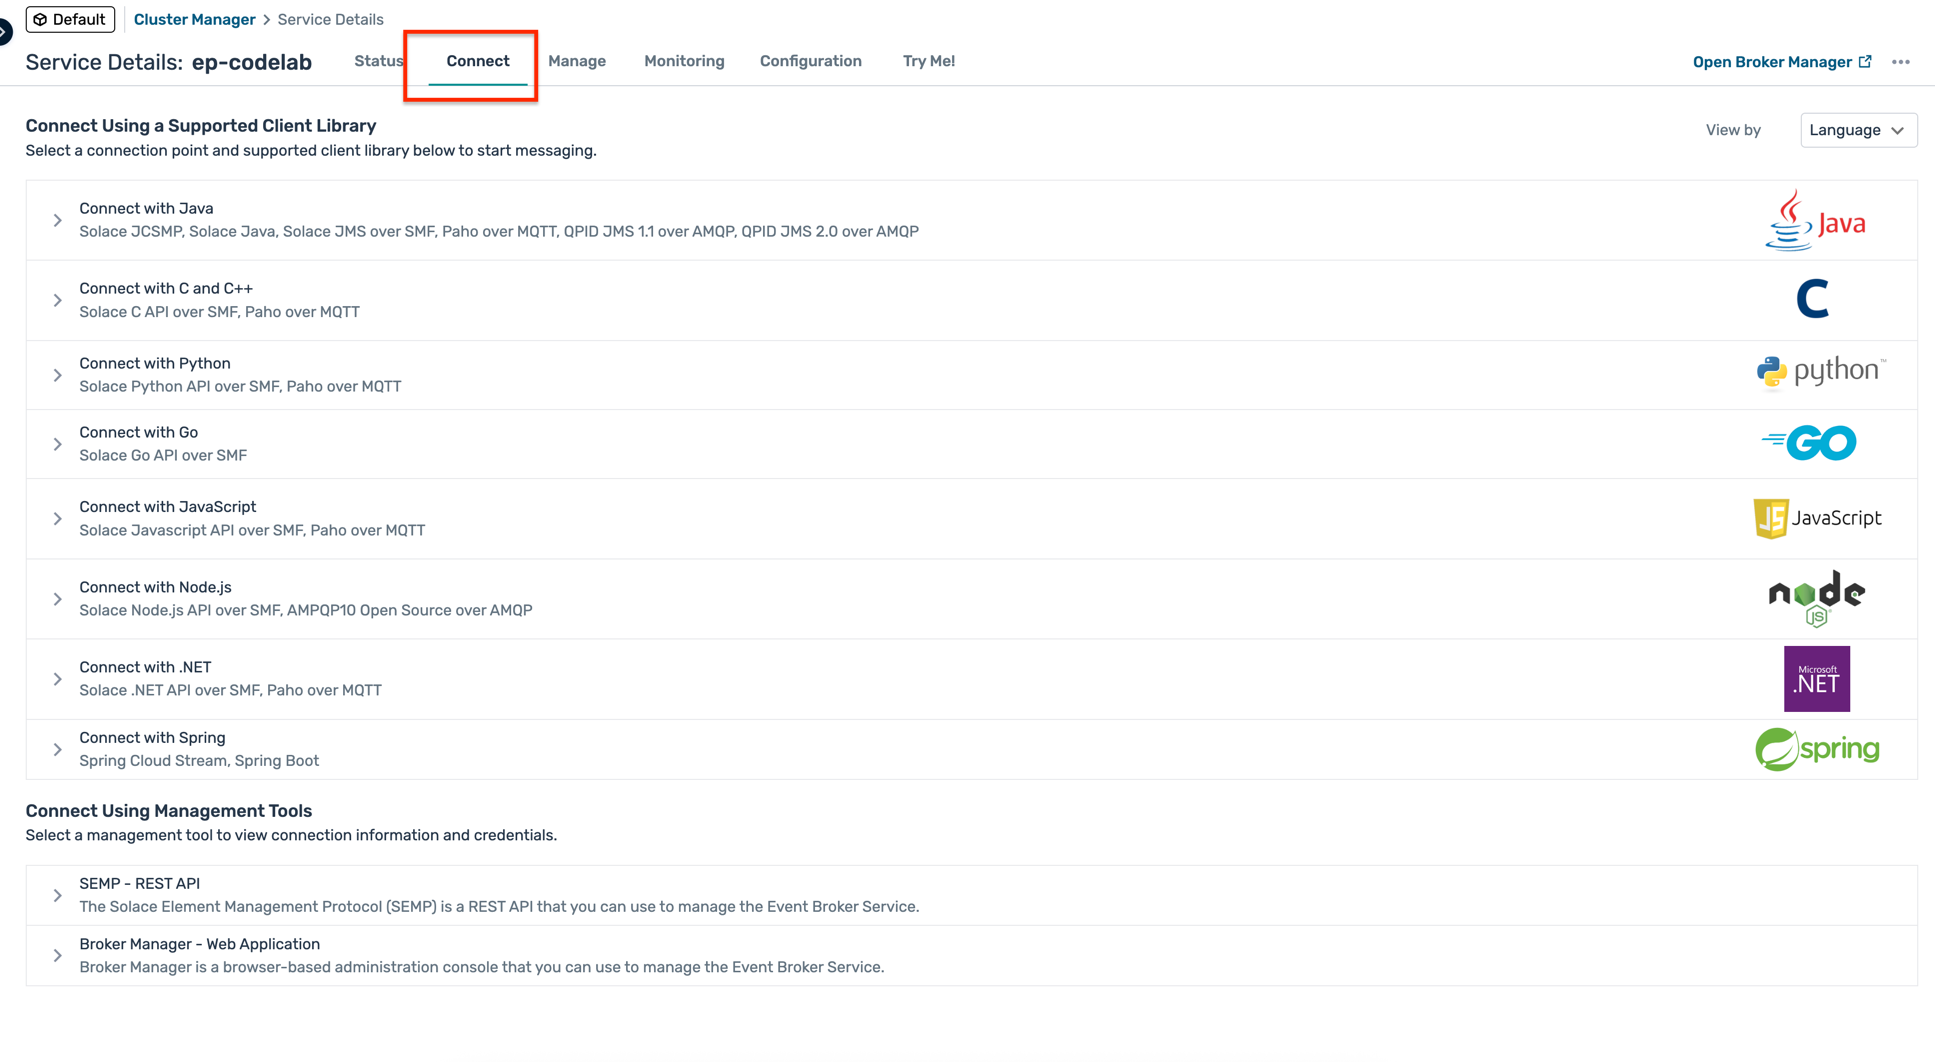This screenshot has width=1935, height=1062.
Task: Expand the SEMP - REST API section
Action: pos(58,895)
